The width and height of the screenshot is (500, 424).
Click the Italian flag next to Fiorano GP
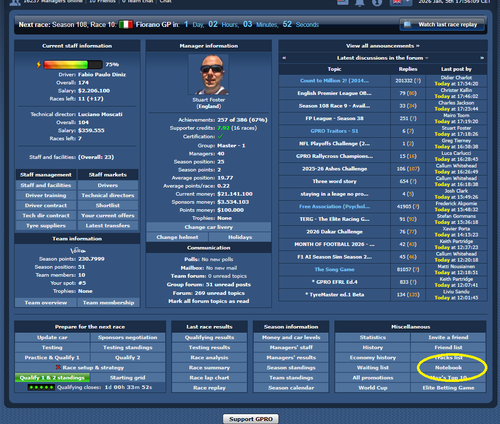coord(126,25)
